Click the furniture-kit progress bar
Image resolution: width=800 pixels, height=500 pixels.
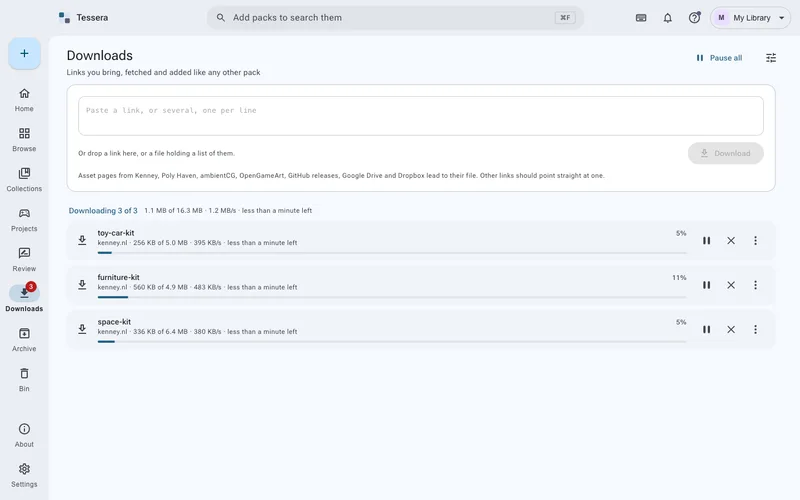coord(392,297)
